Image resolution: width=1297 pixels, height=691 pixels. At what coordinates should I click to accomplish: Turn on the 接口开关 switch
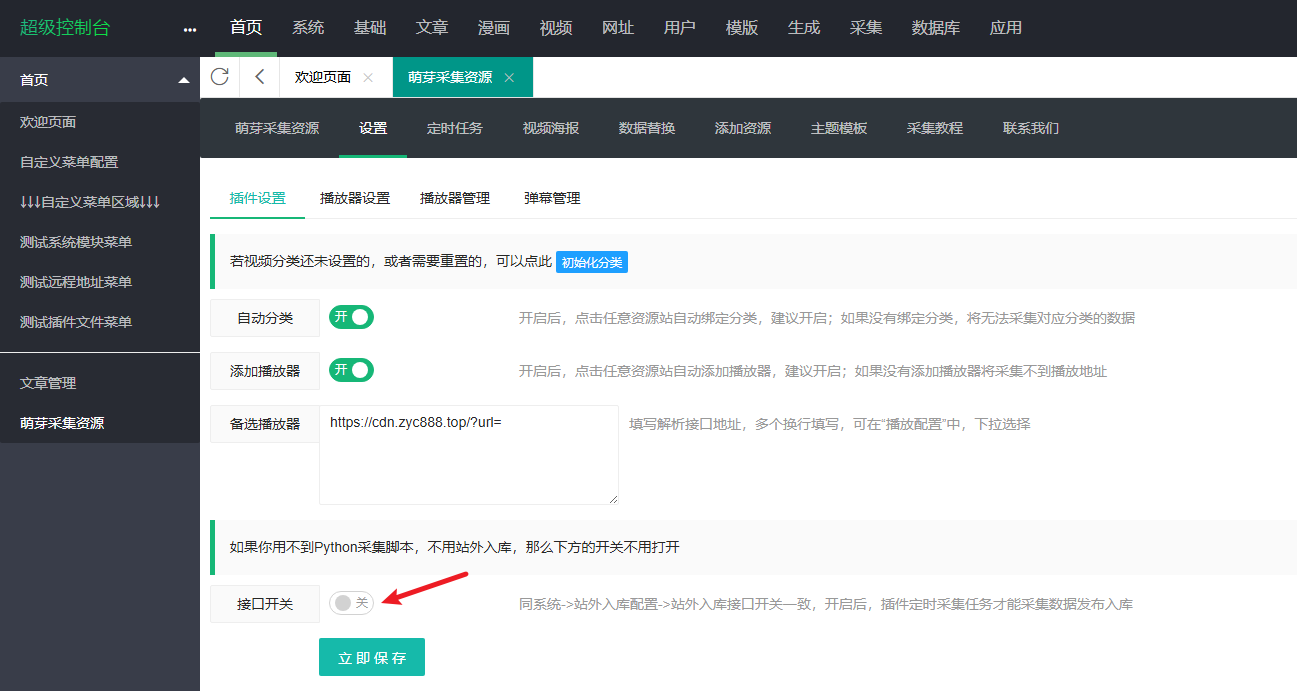[x=351, y=603]
